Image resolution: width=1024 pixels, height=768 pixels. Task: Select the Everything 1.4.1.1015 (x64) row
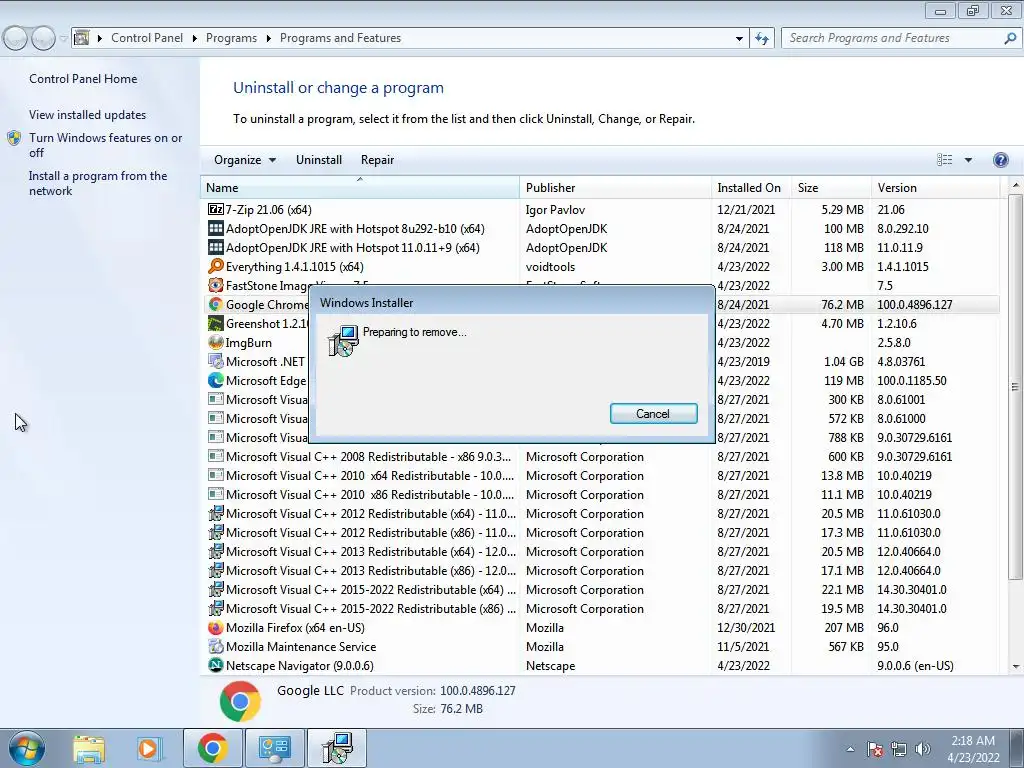coord(600,266)
